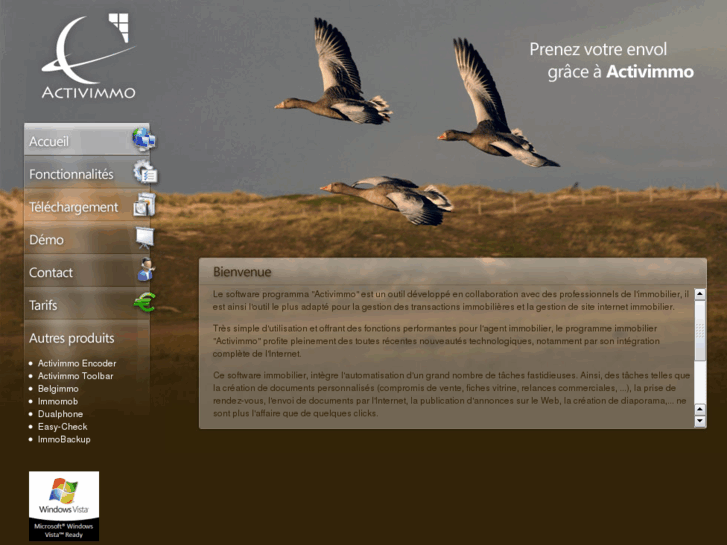The width and height of the screenshot is (727, 545).
Task: Click the gear checklist icon beside Fonctionnalités
Action: click(145, 172)
